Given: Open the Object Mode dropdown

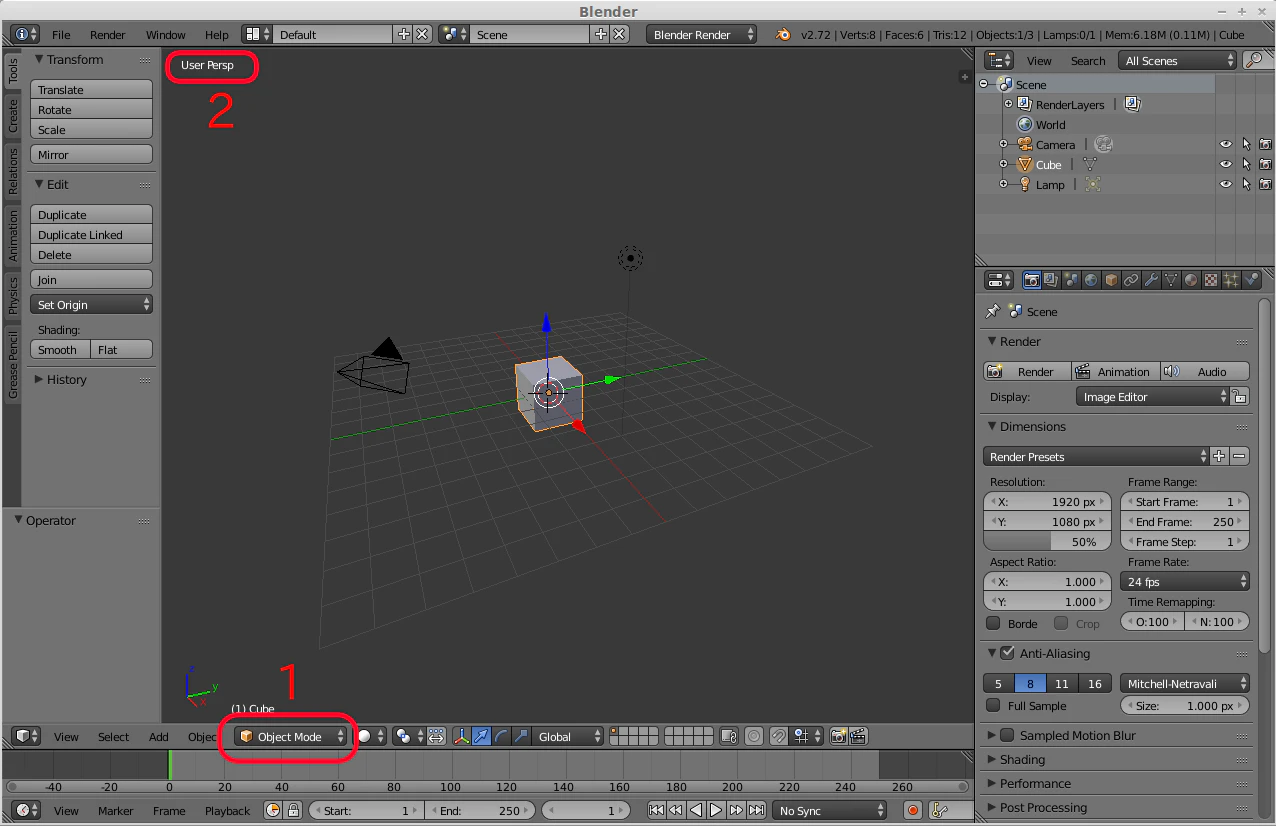Looking at the screenshot, I should point(291,737).
